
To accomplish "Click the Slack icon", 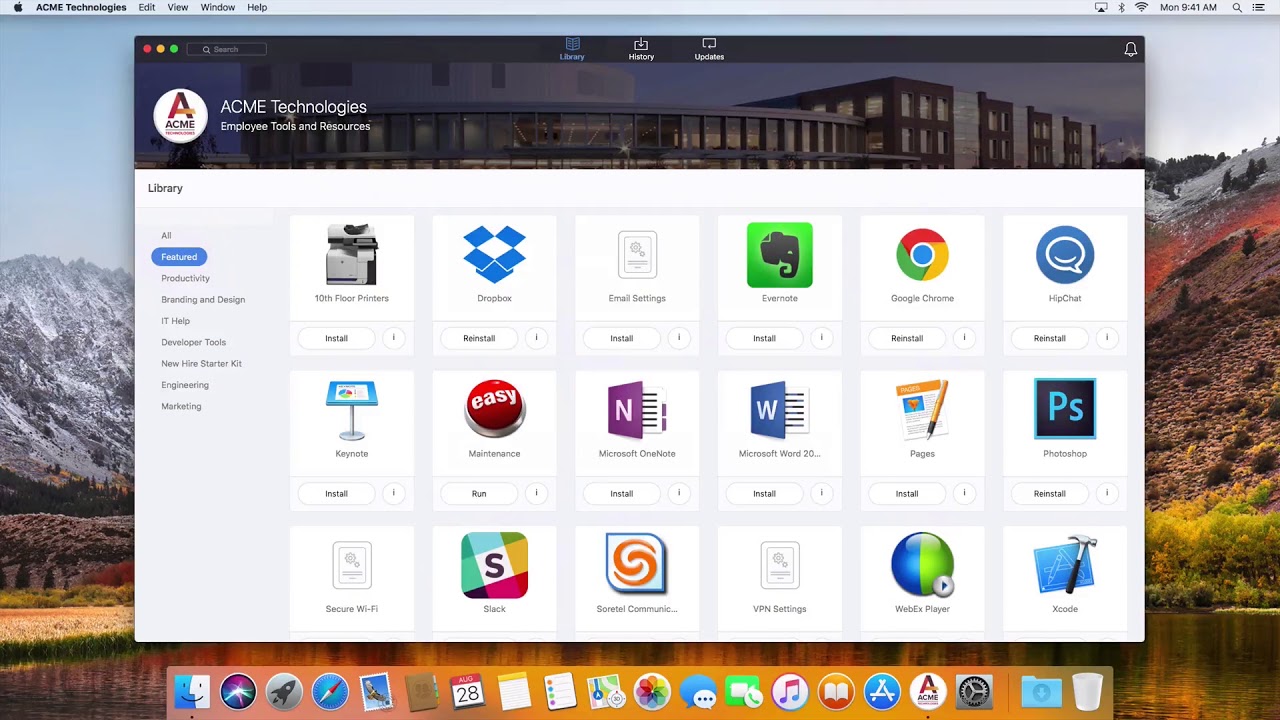I will click(494, 565).
